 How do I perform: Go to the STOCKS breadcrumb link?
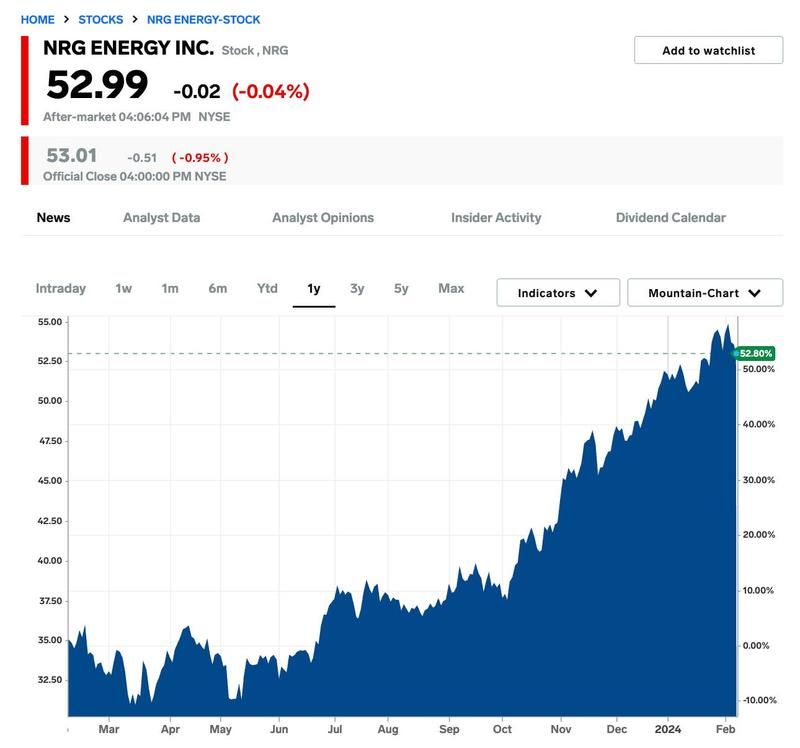pyautogui.click(x=101, y=20)
